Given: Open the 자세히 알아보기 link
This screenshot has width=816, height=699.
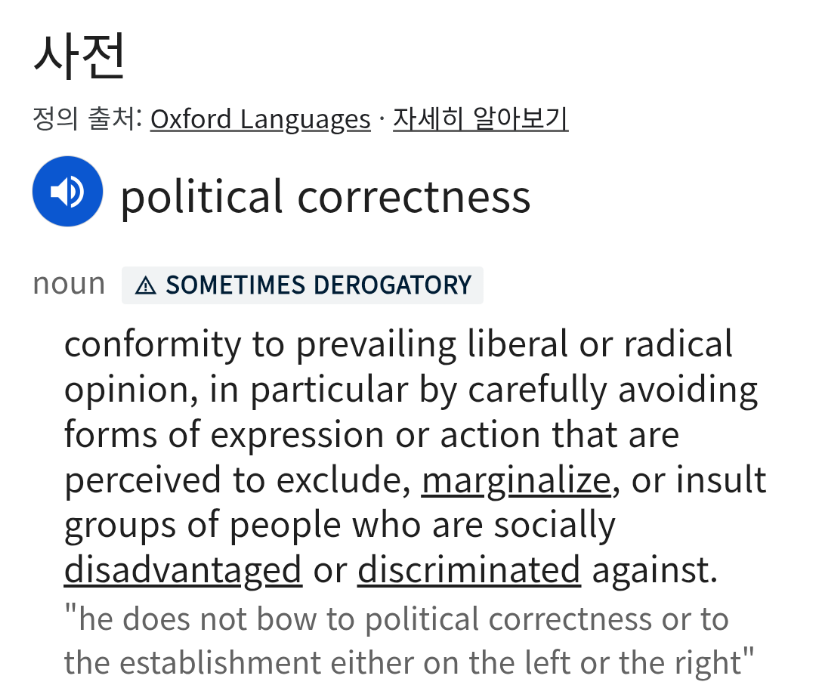Looking at the screenshot, I should [480, 119].
